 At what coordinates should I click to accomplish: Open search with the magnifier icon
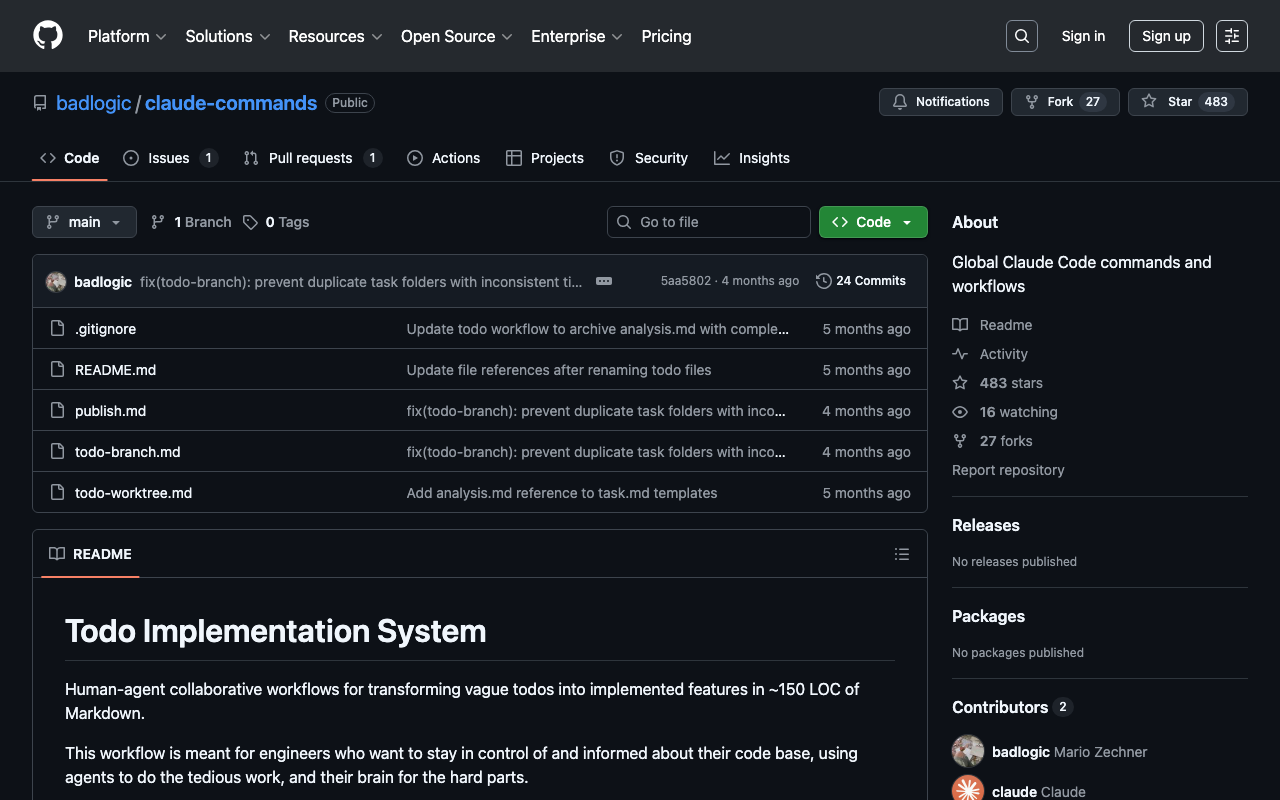pyautogui.click(x=1021, y=36)
